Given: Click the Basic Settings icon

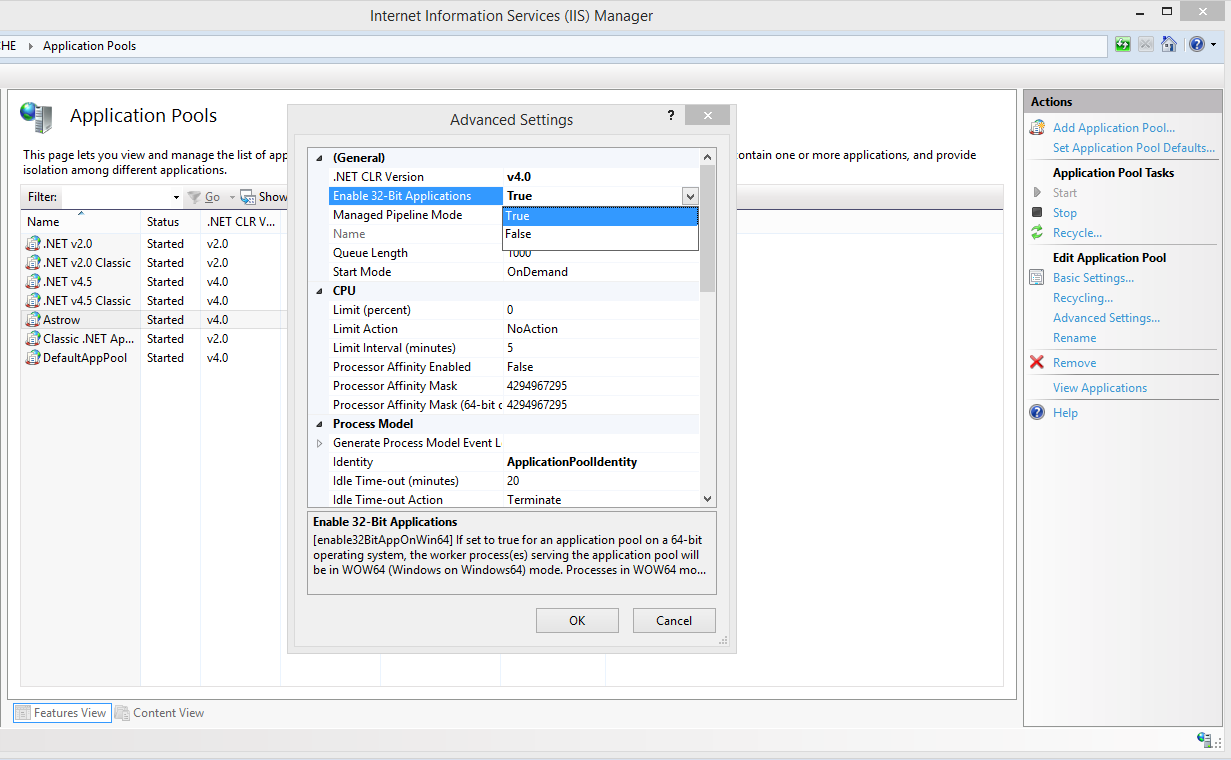Looking at the screenshot, I should [x=1037, y=278].
